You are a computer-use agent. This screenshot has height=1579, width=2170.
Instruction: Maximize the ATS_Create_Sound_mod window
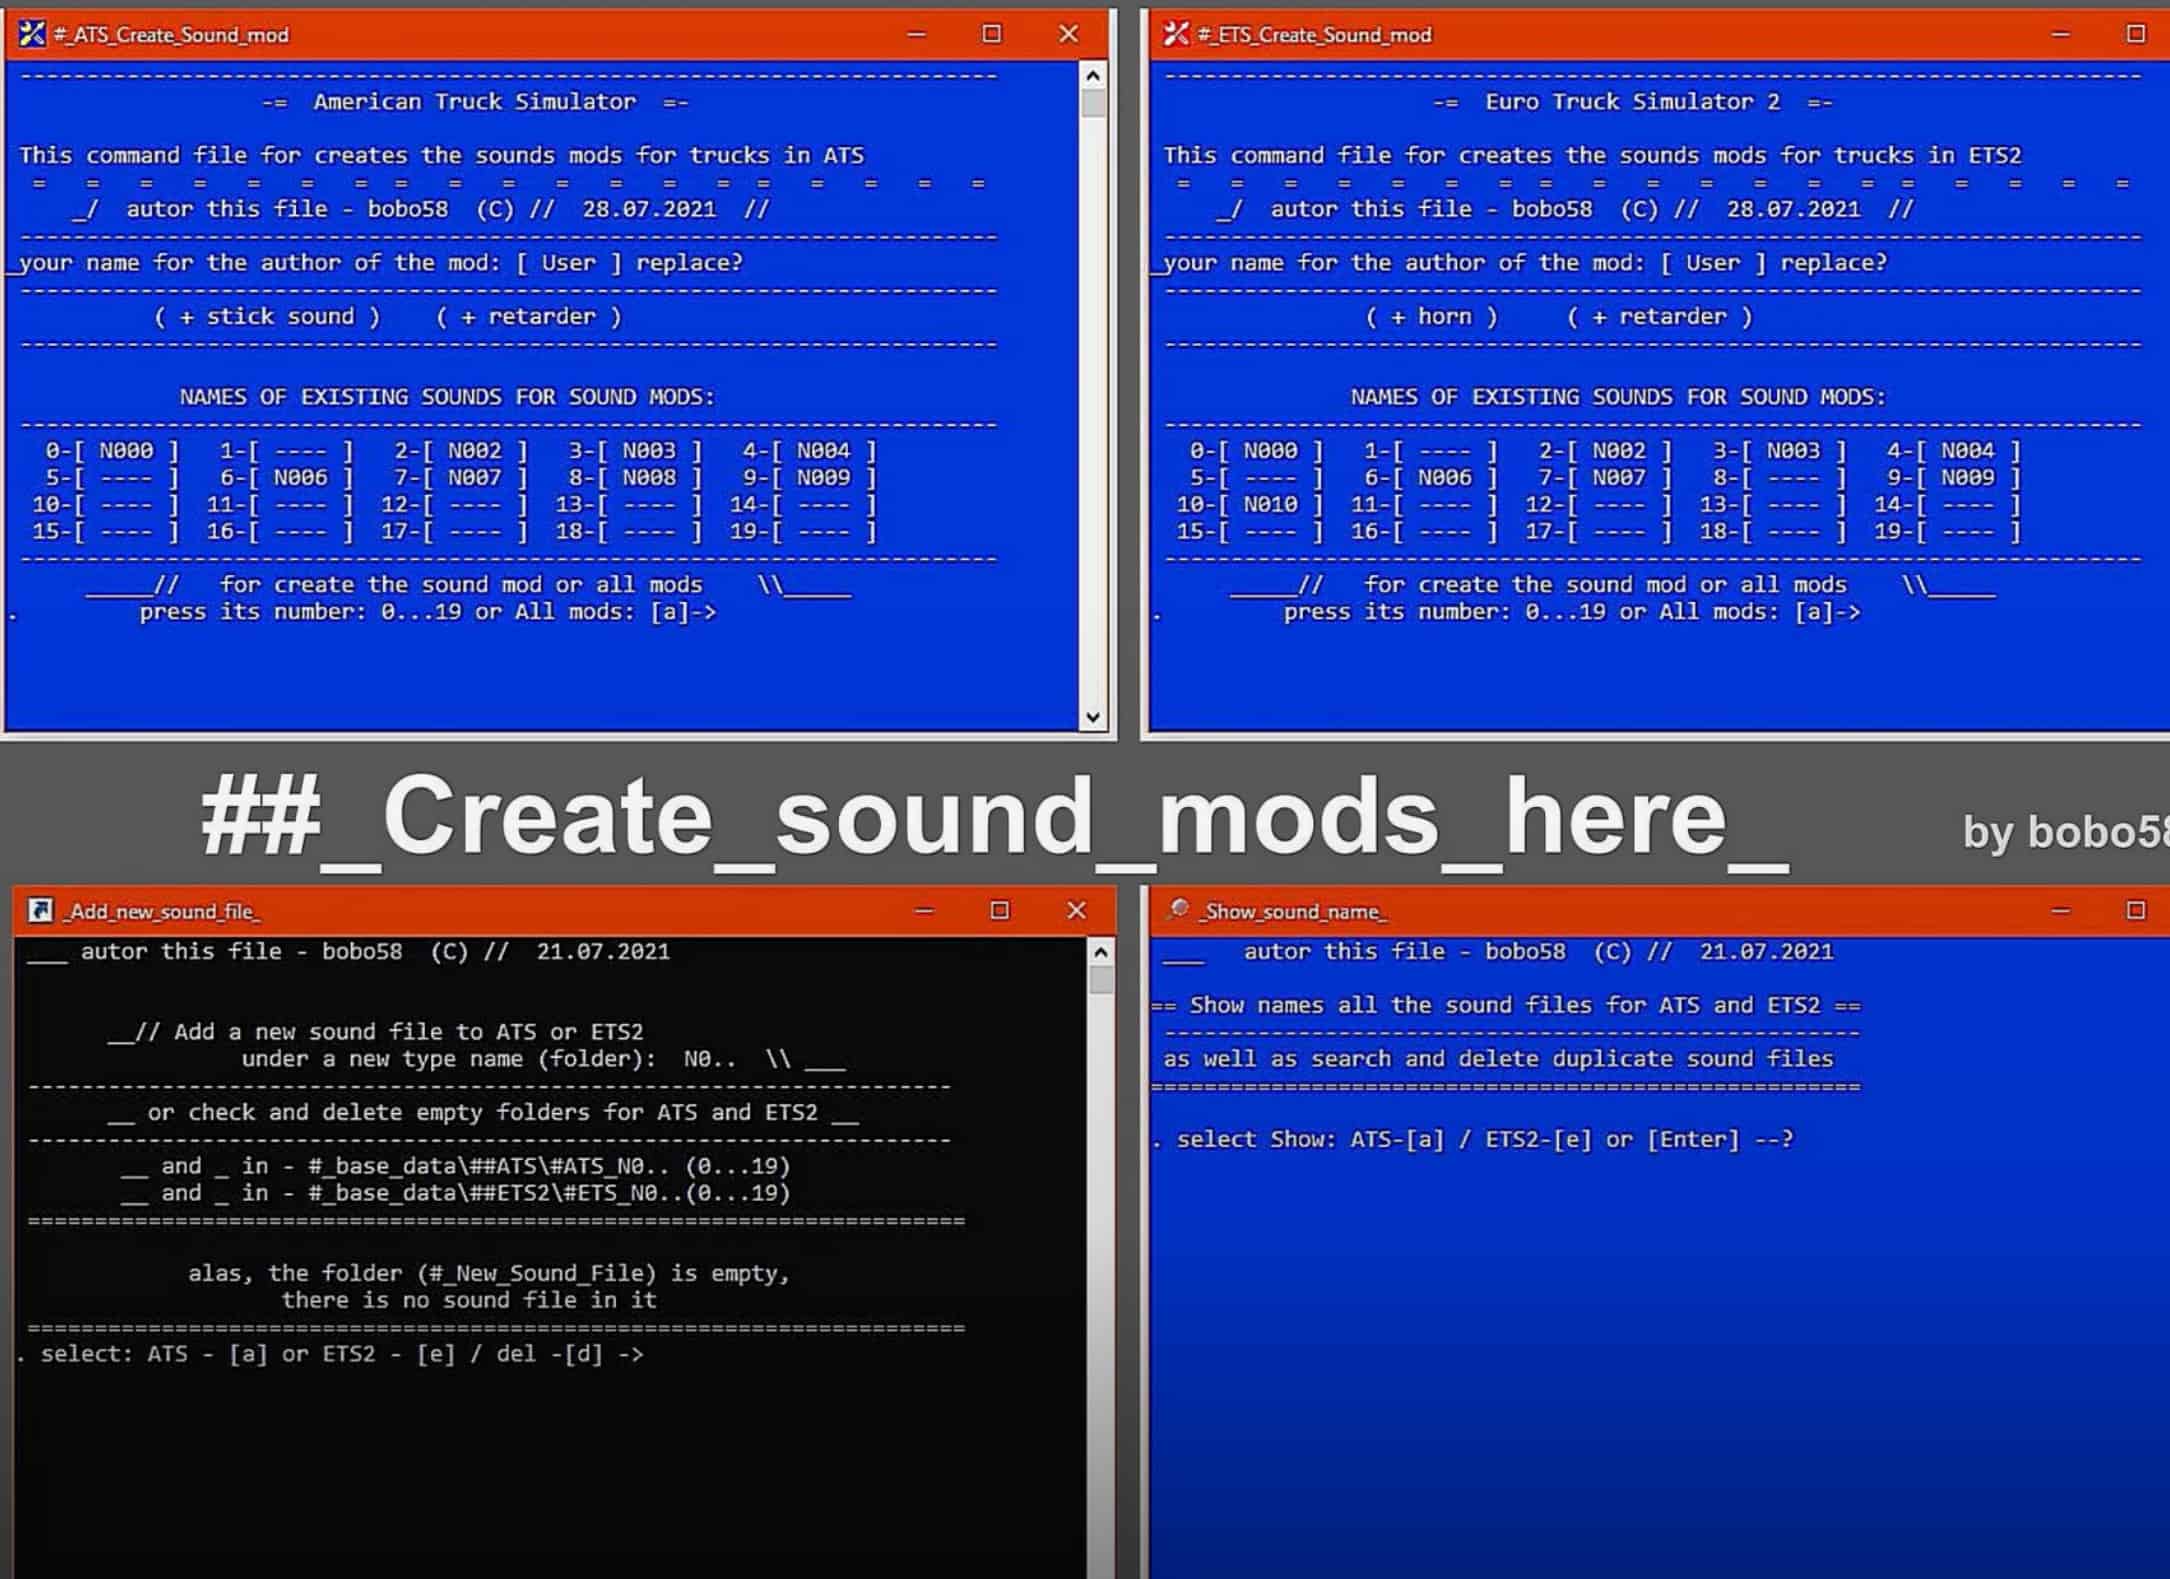991,34
